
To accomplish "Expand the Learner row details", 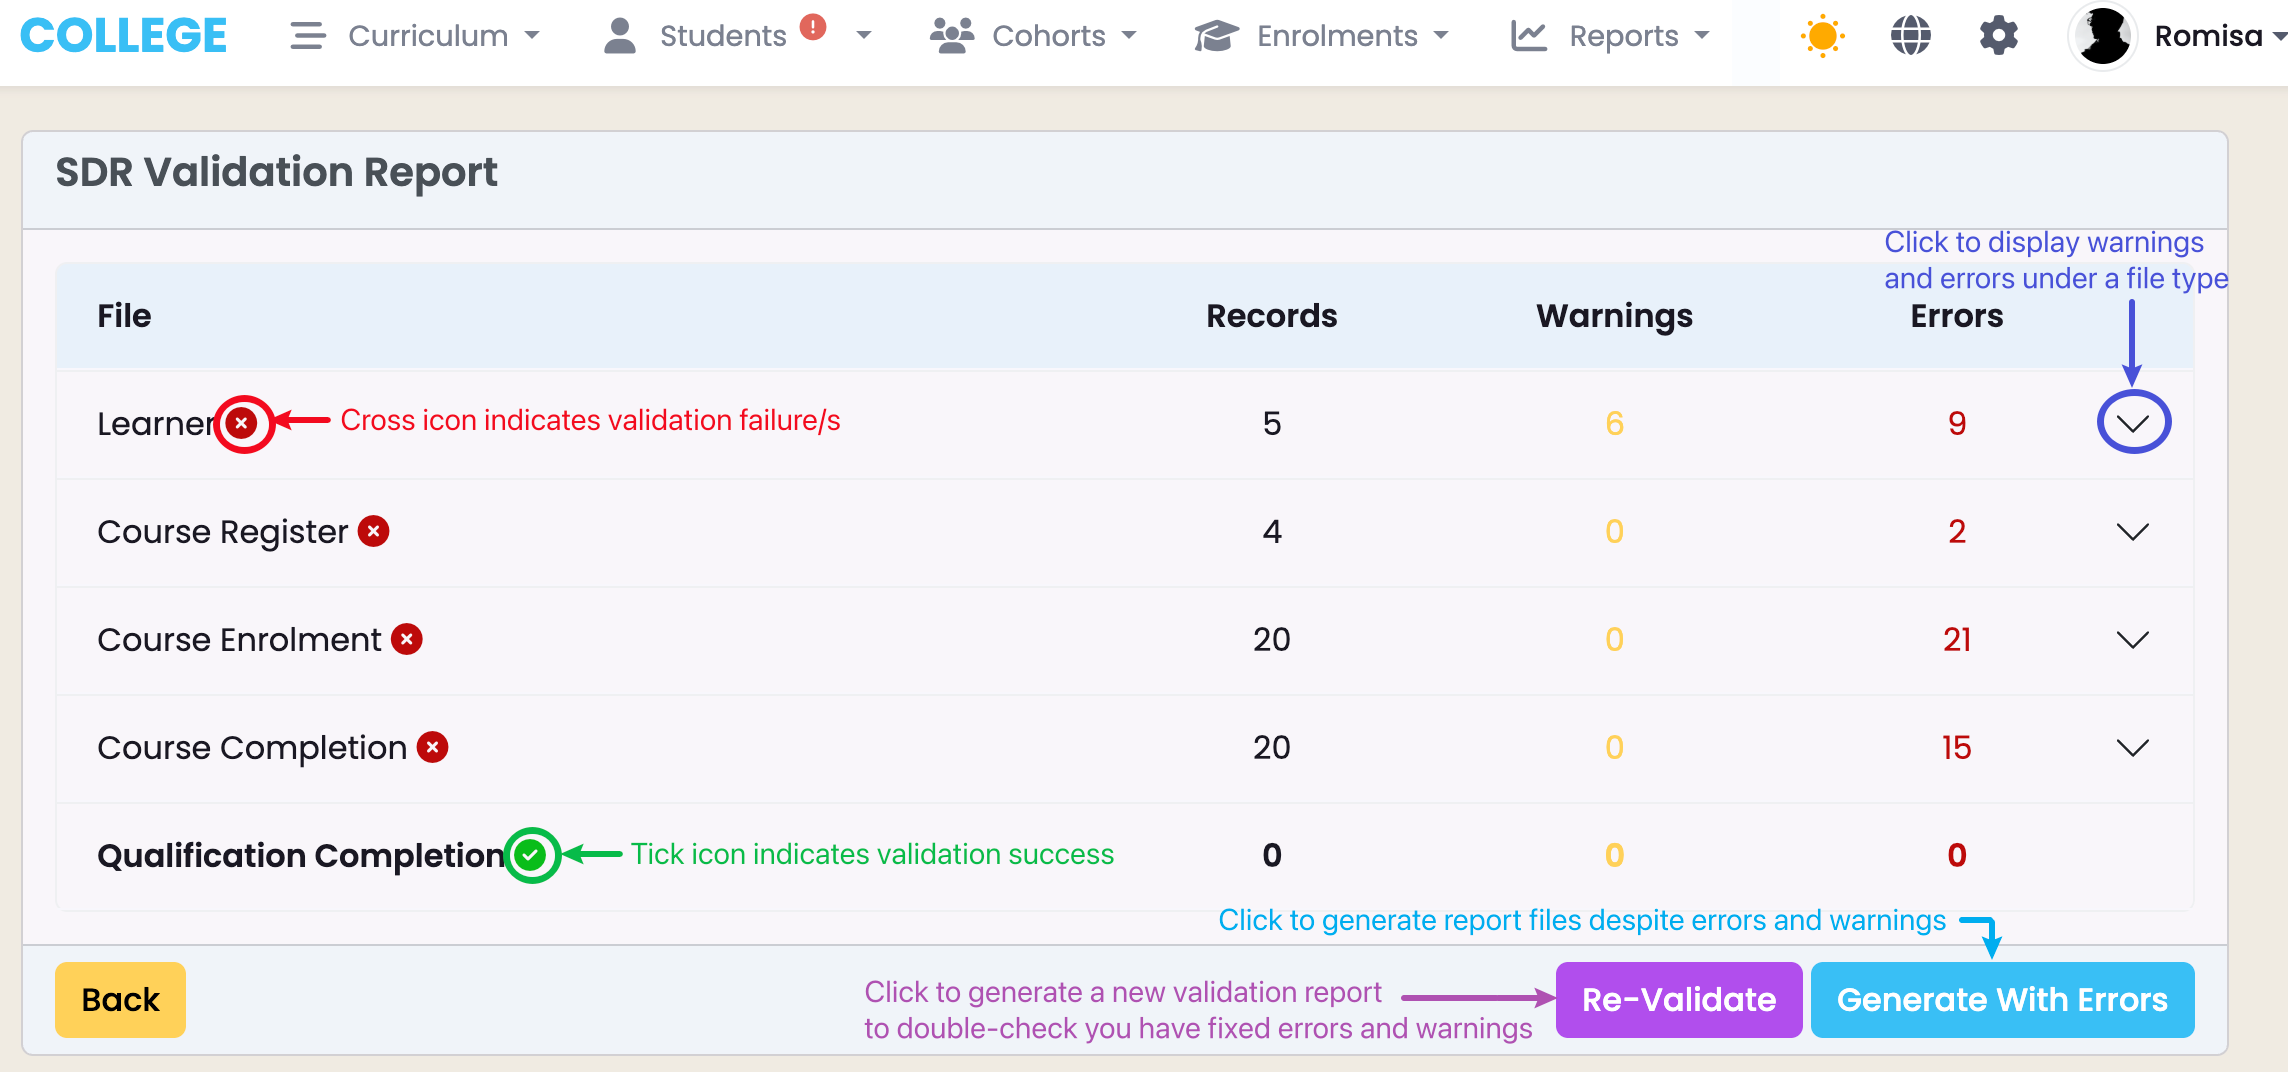I will (x=2132, y=423).
